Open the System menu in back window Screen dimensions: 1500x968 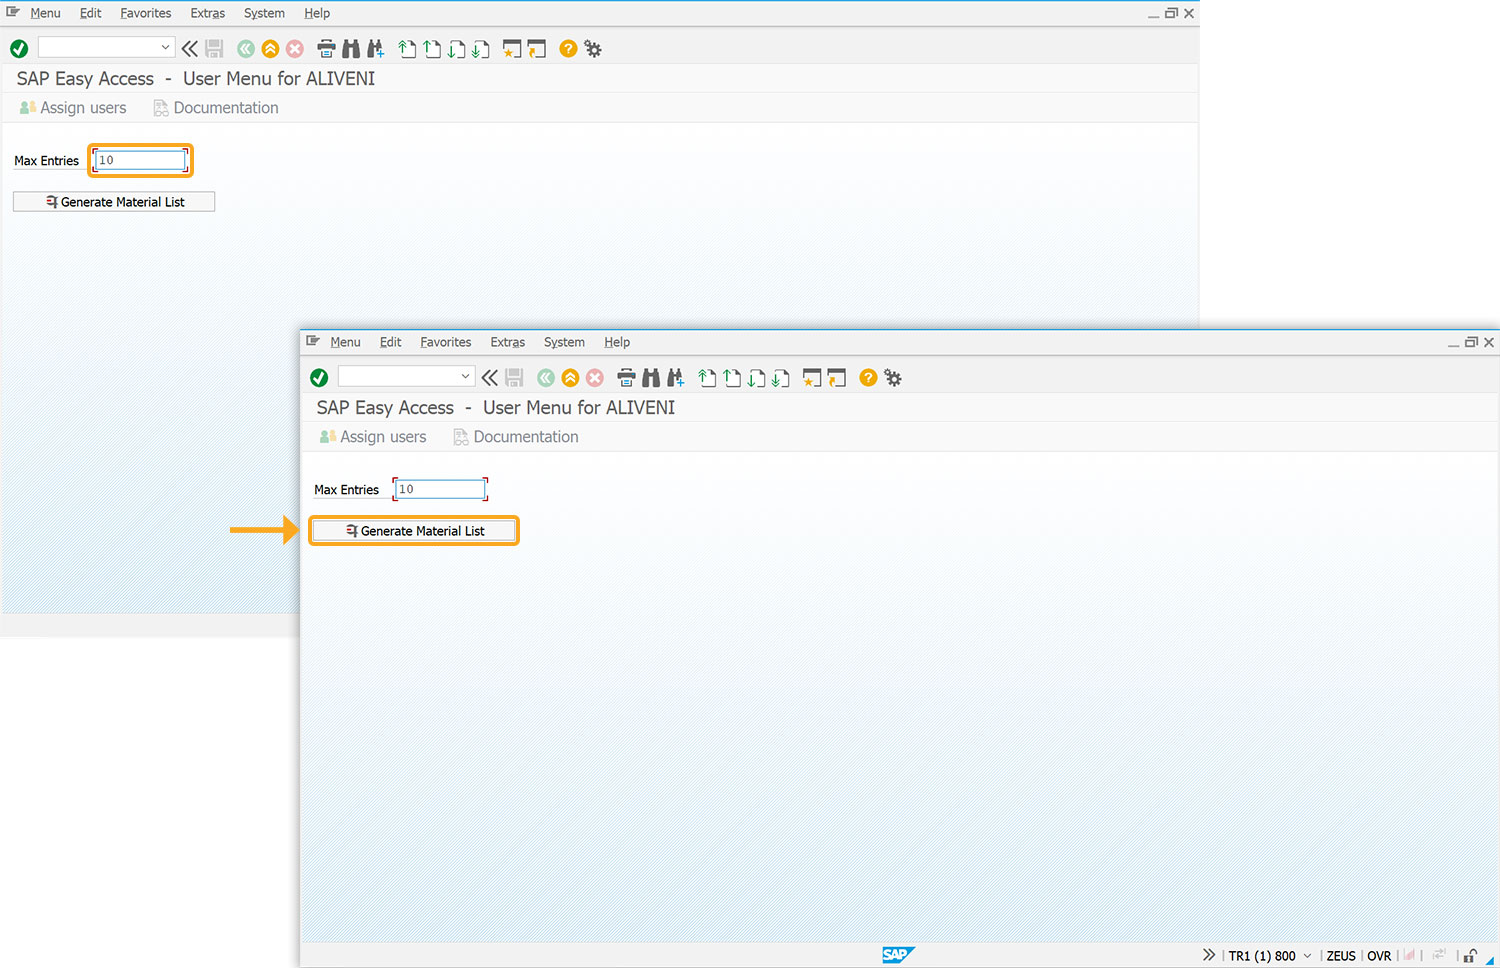pyautogui.click(x=264, y=13)
